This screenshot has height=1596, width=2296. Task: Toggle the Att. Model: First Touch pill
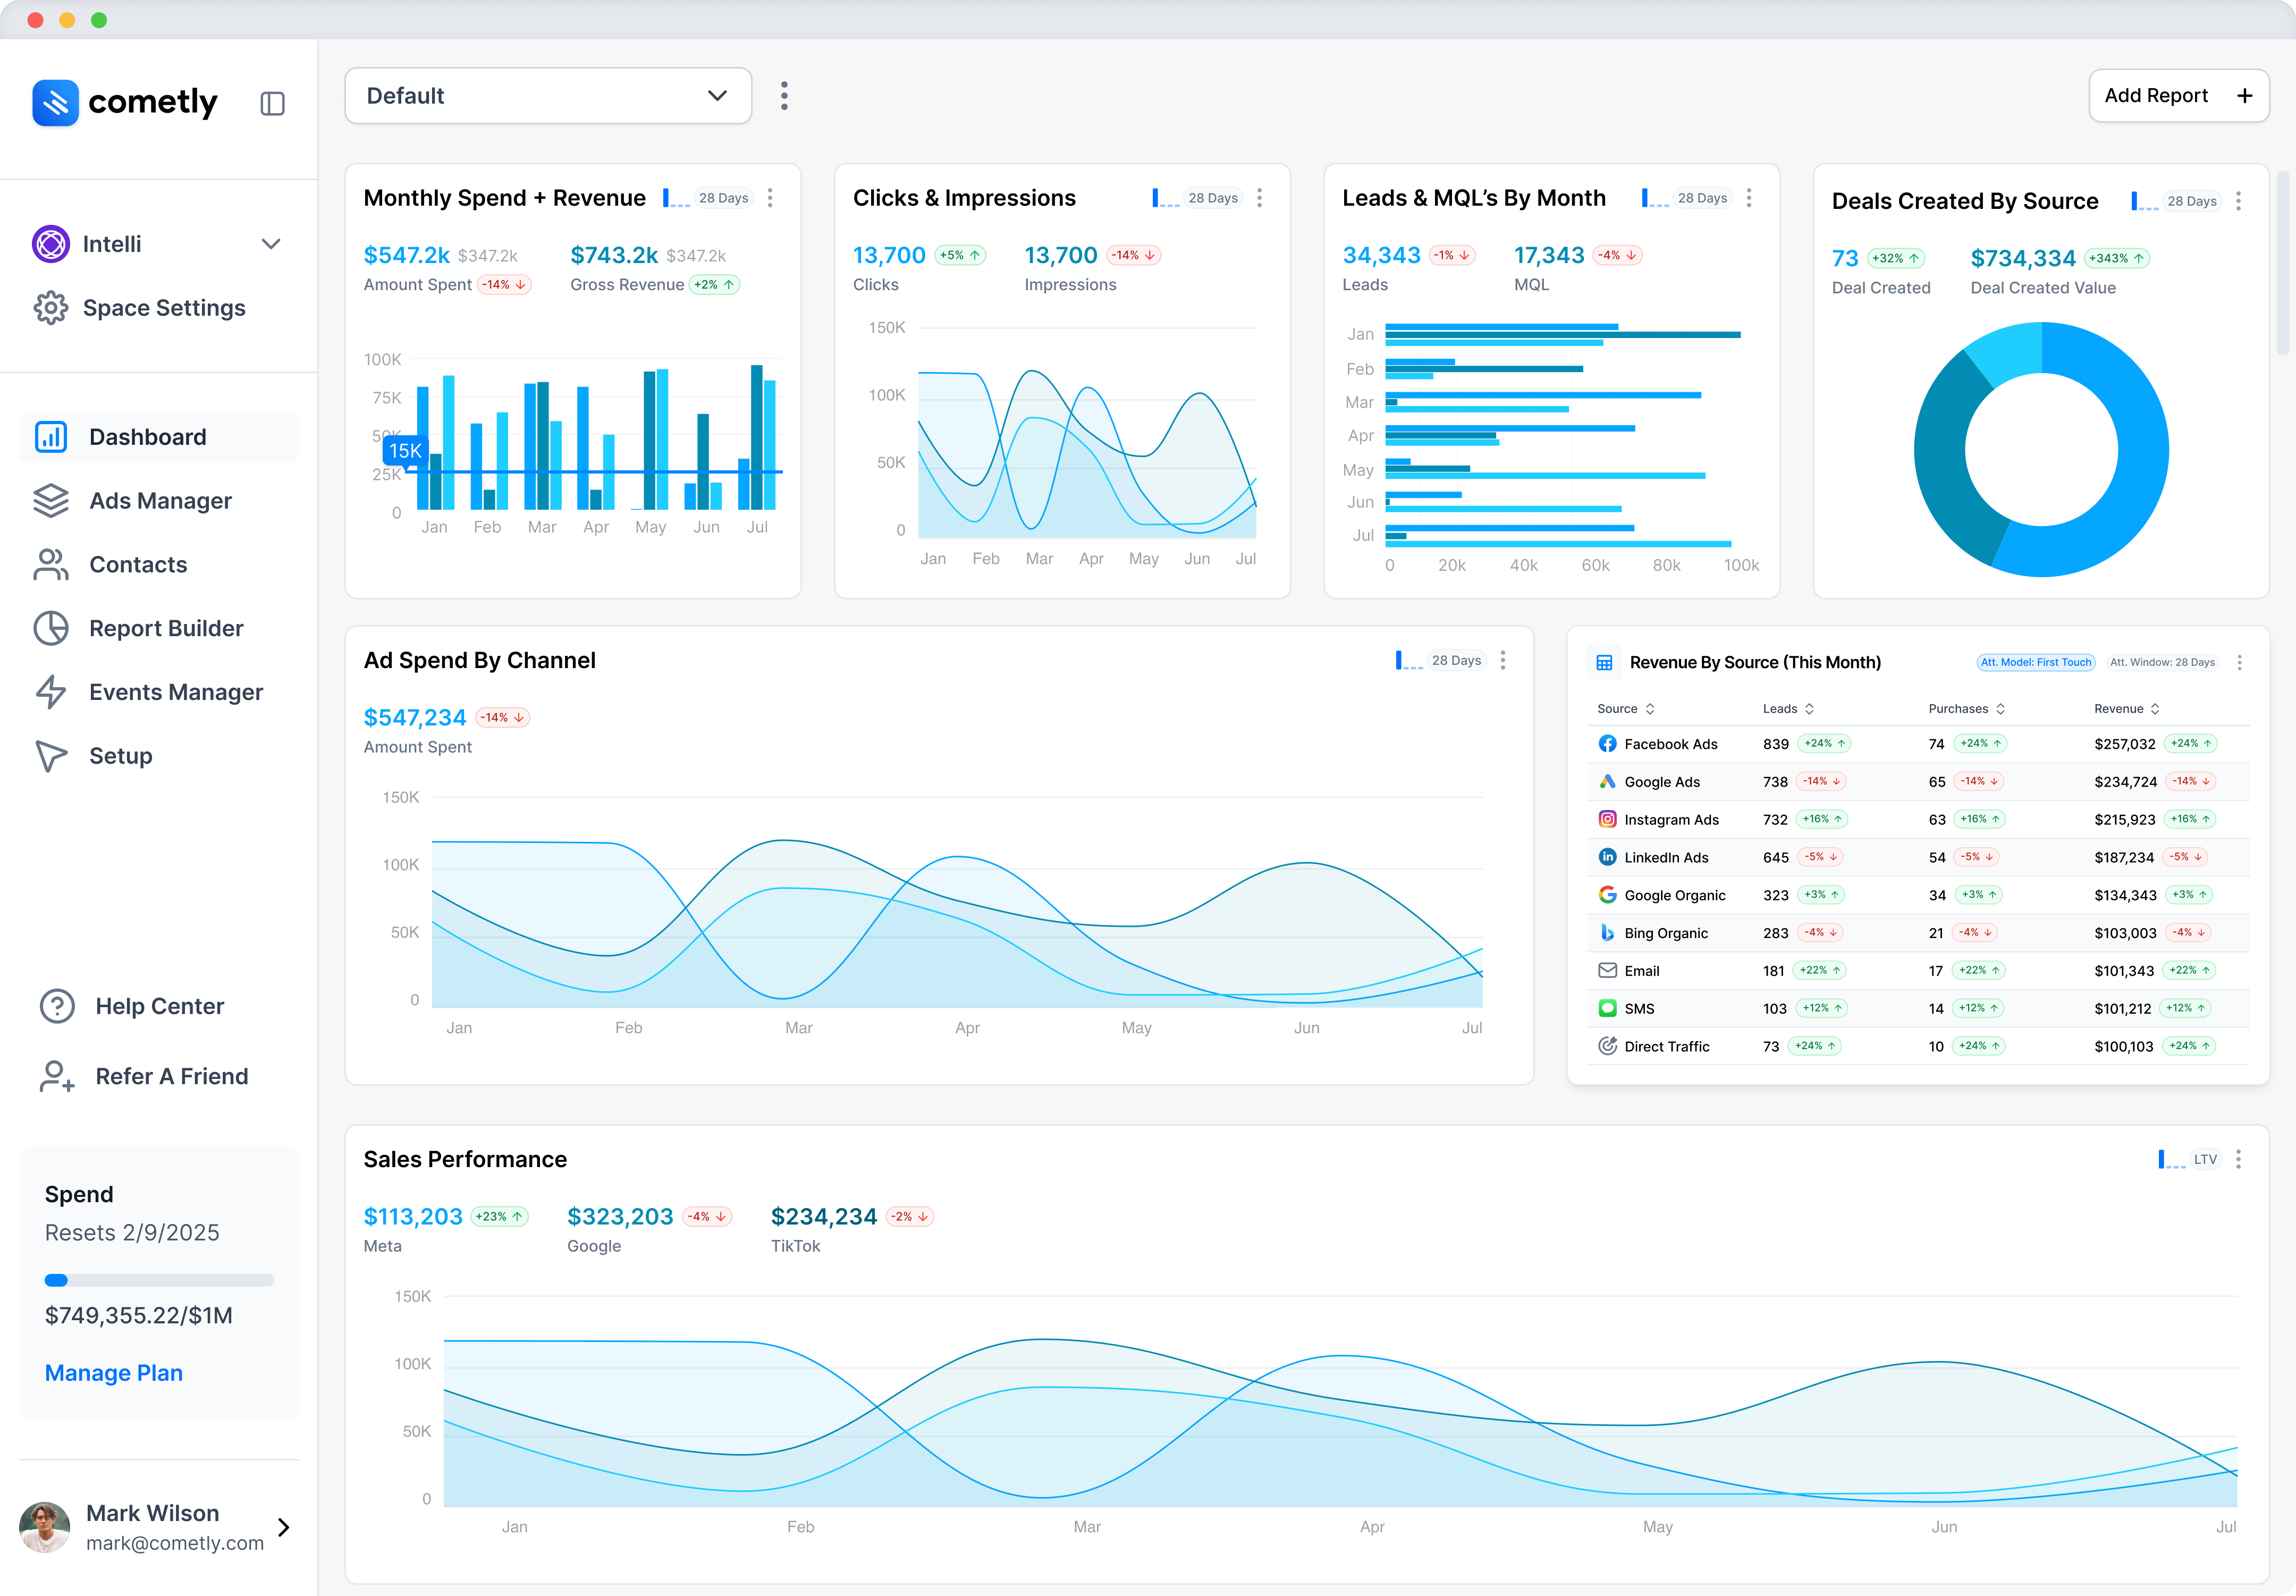click(x=2036, y=661)
